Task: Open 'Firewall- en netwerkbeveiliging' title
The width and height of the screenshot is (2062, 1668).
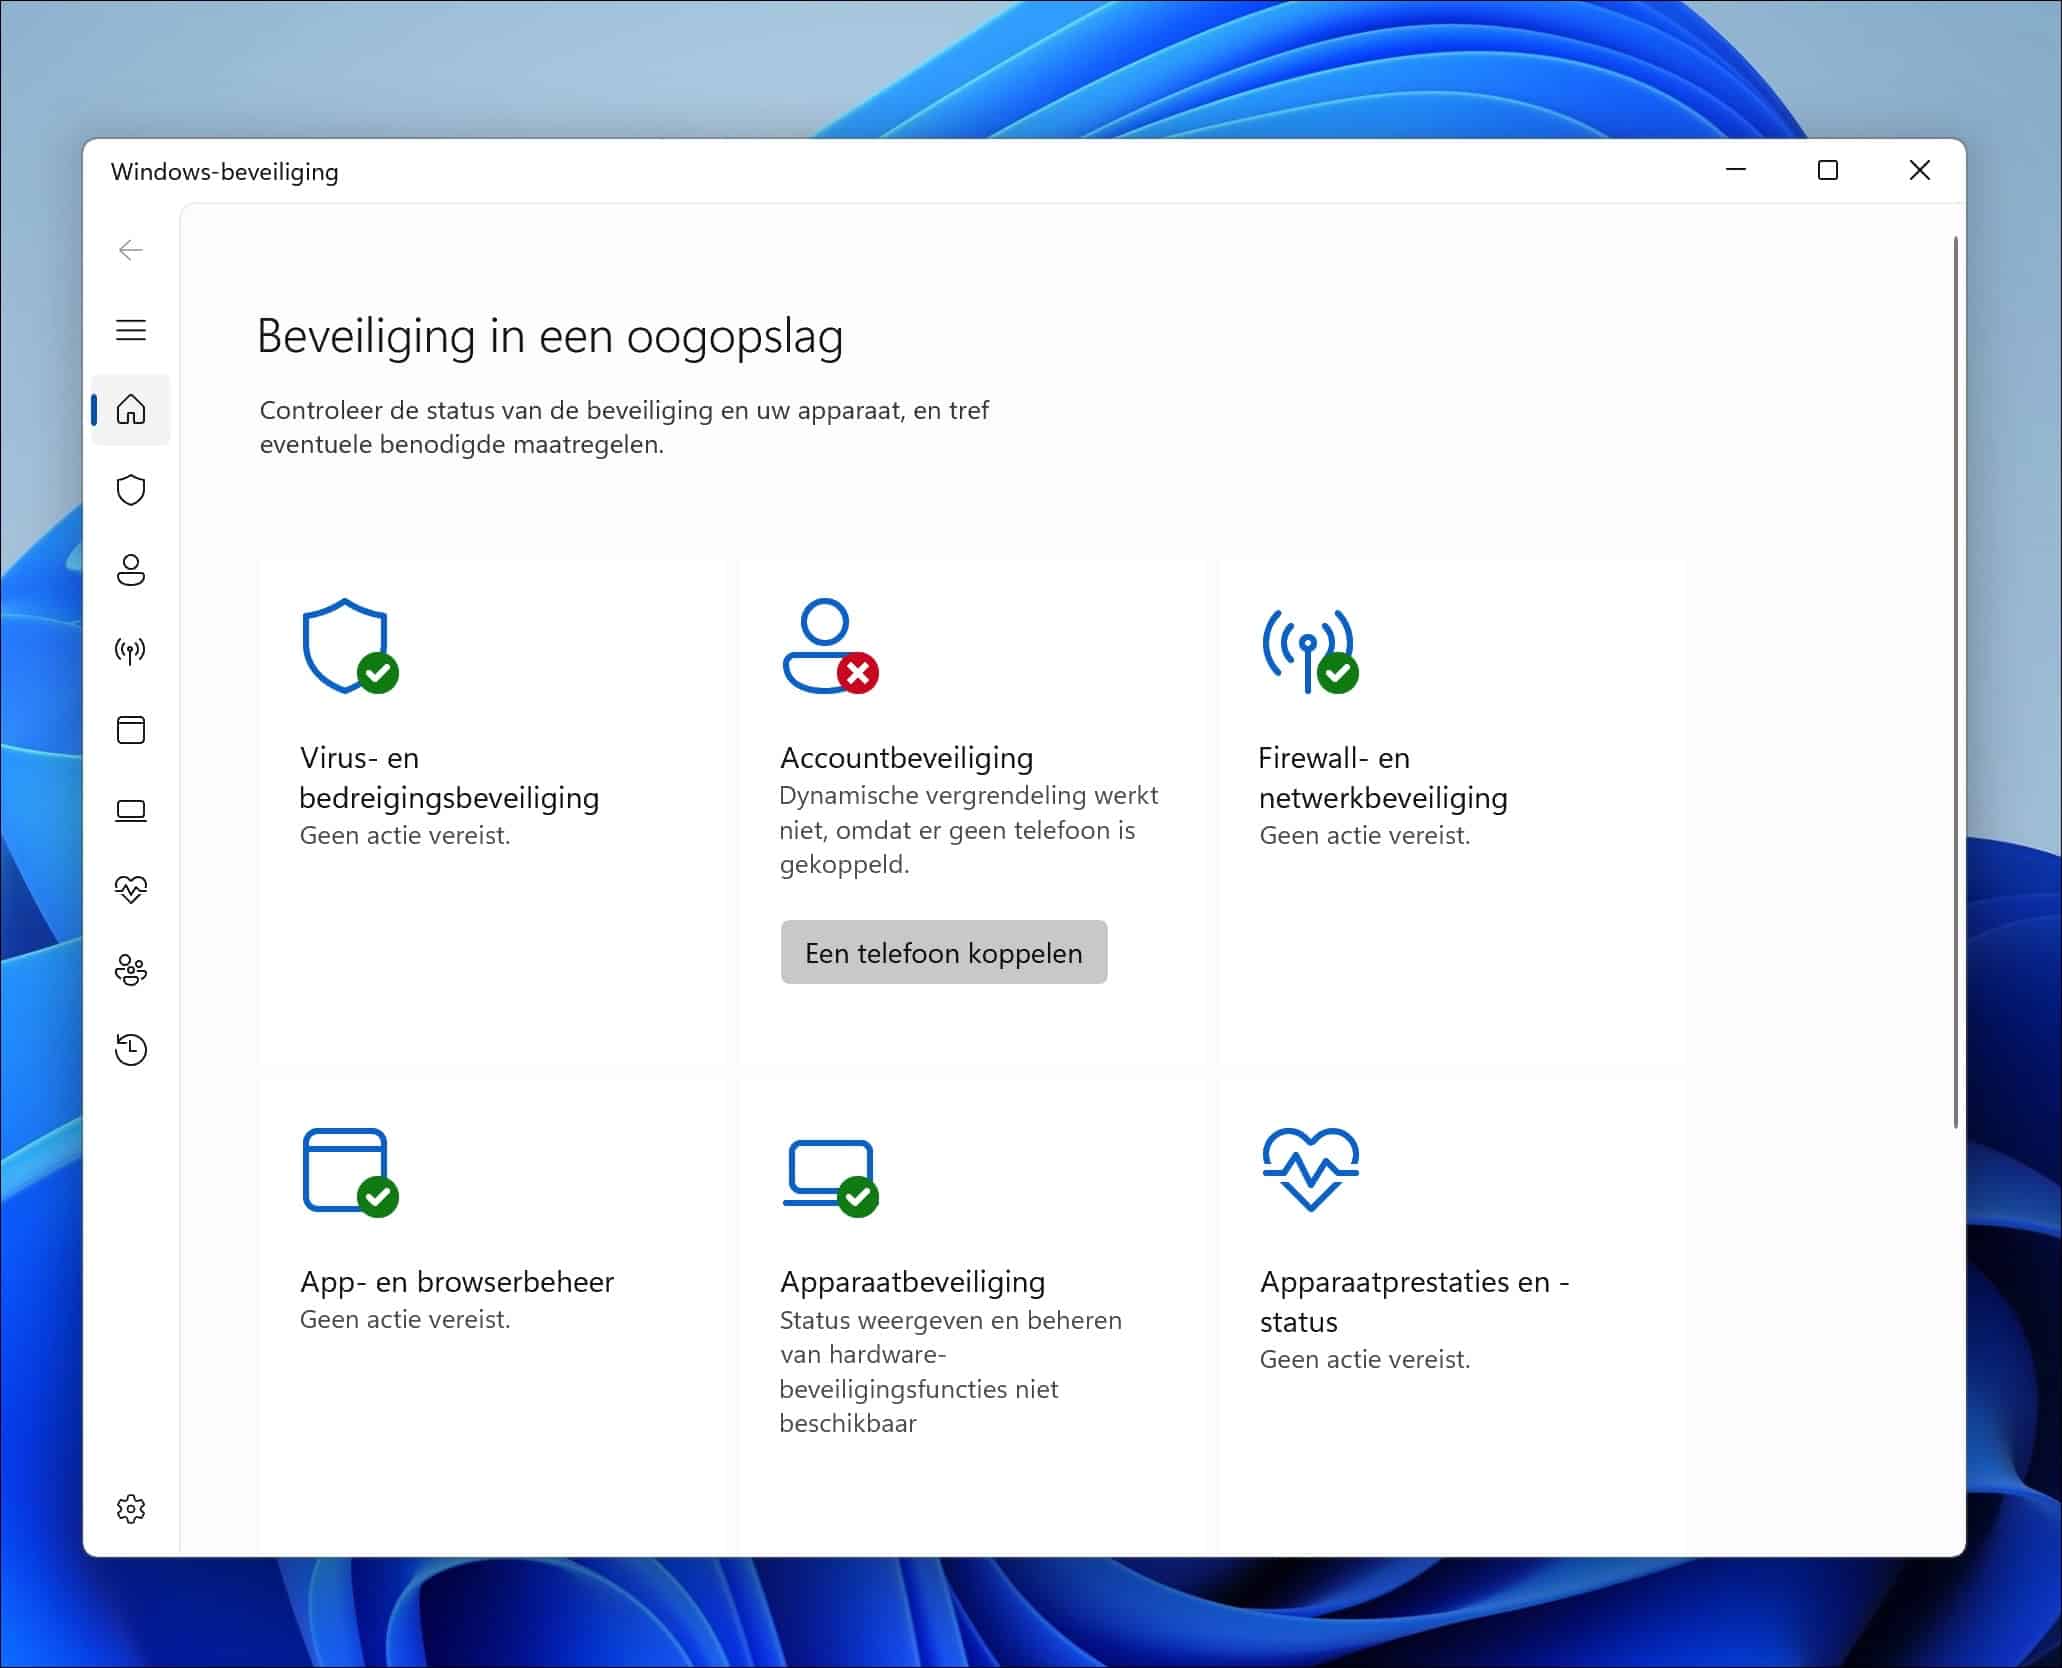Action: pos(1383,778)
